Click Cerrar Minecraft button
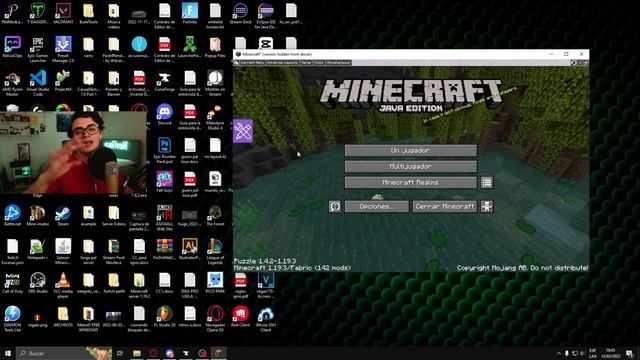The image size is (640, 360). (x=444, y=207)
